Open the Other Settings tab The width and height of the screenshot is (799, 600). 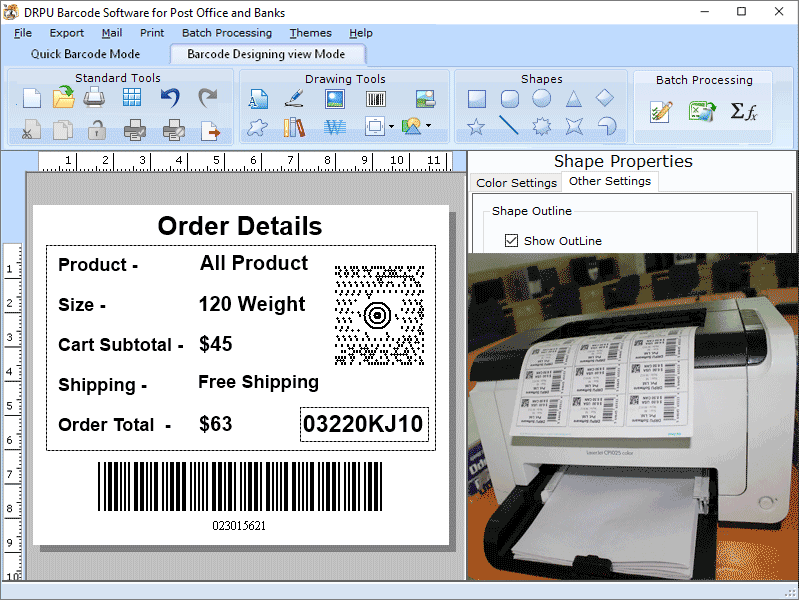tap(610, 181)
